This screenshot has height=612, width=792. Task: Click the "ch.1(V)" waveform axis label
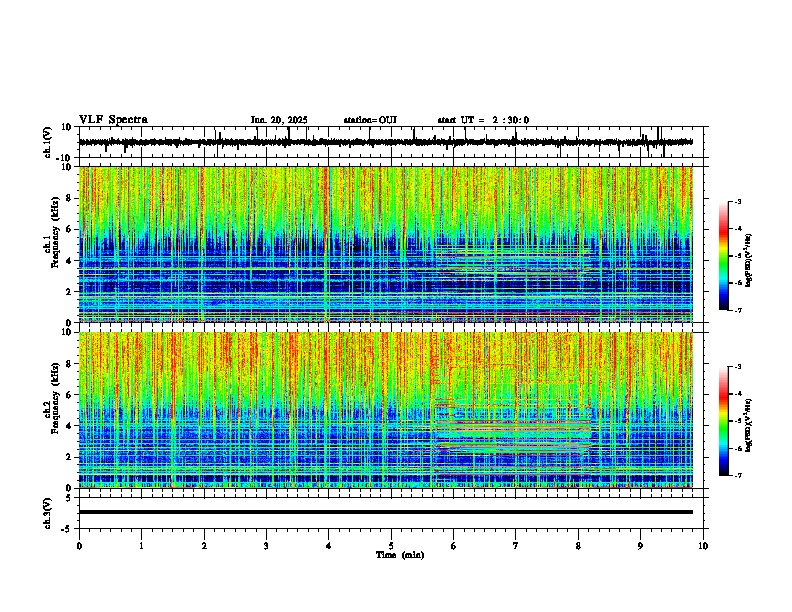(48, 142)
